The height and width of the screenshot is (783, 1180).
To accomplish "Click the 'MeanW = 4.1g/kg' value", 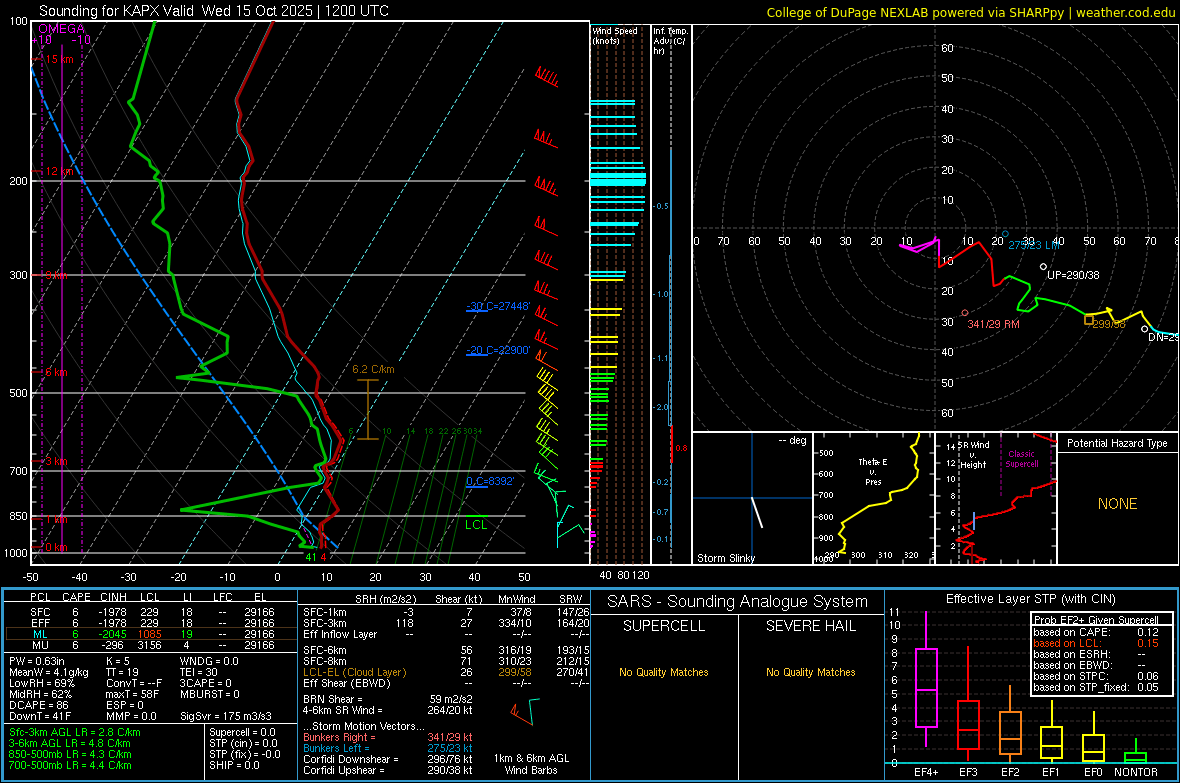I will tap(48, 672).
